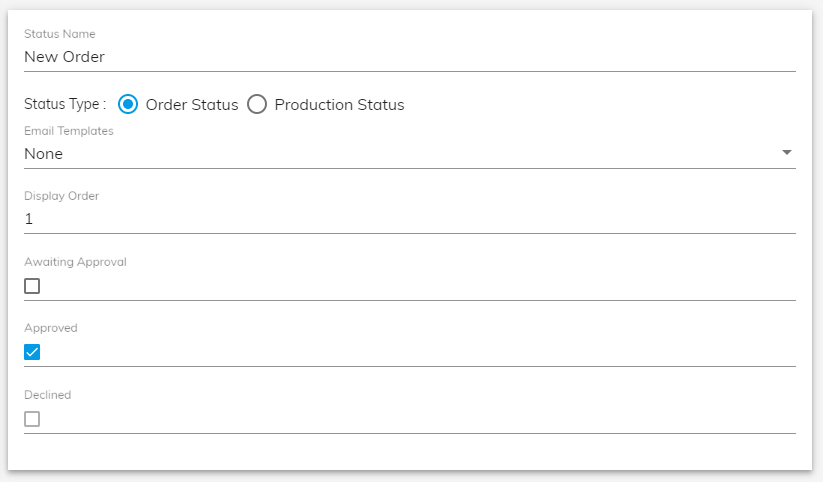
Task: Click the 'Email Templates' field label
Action: (69, 131)
